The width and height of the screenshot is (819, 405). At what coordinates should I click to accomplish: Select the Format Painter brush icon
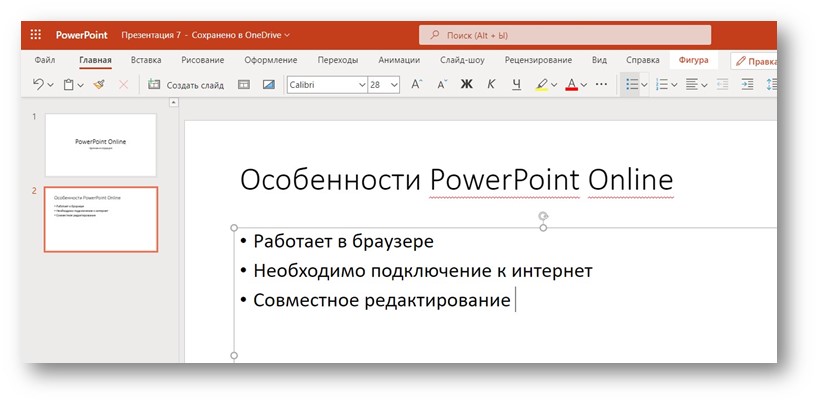pyautogui.click(x=99, y=84)
